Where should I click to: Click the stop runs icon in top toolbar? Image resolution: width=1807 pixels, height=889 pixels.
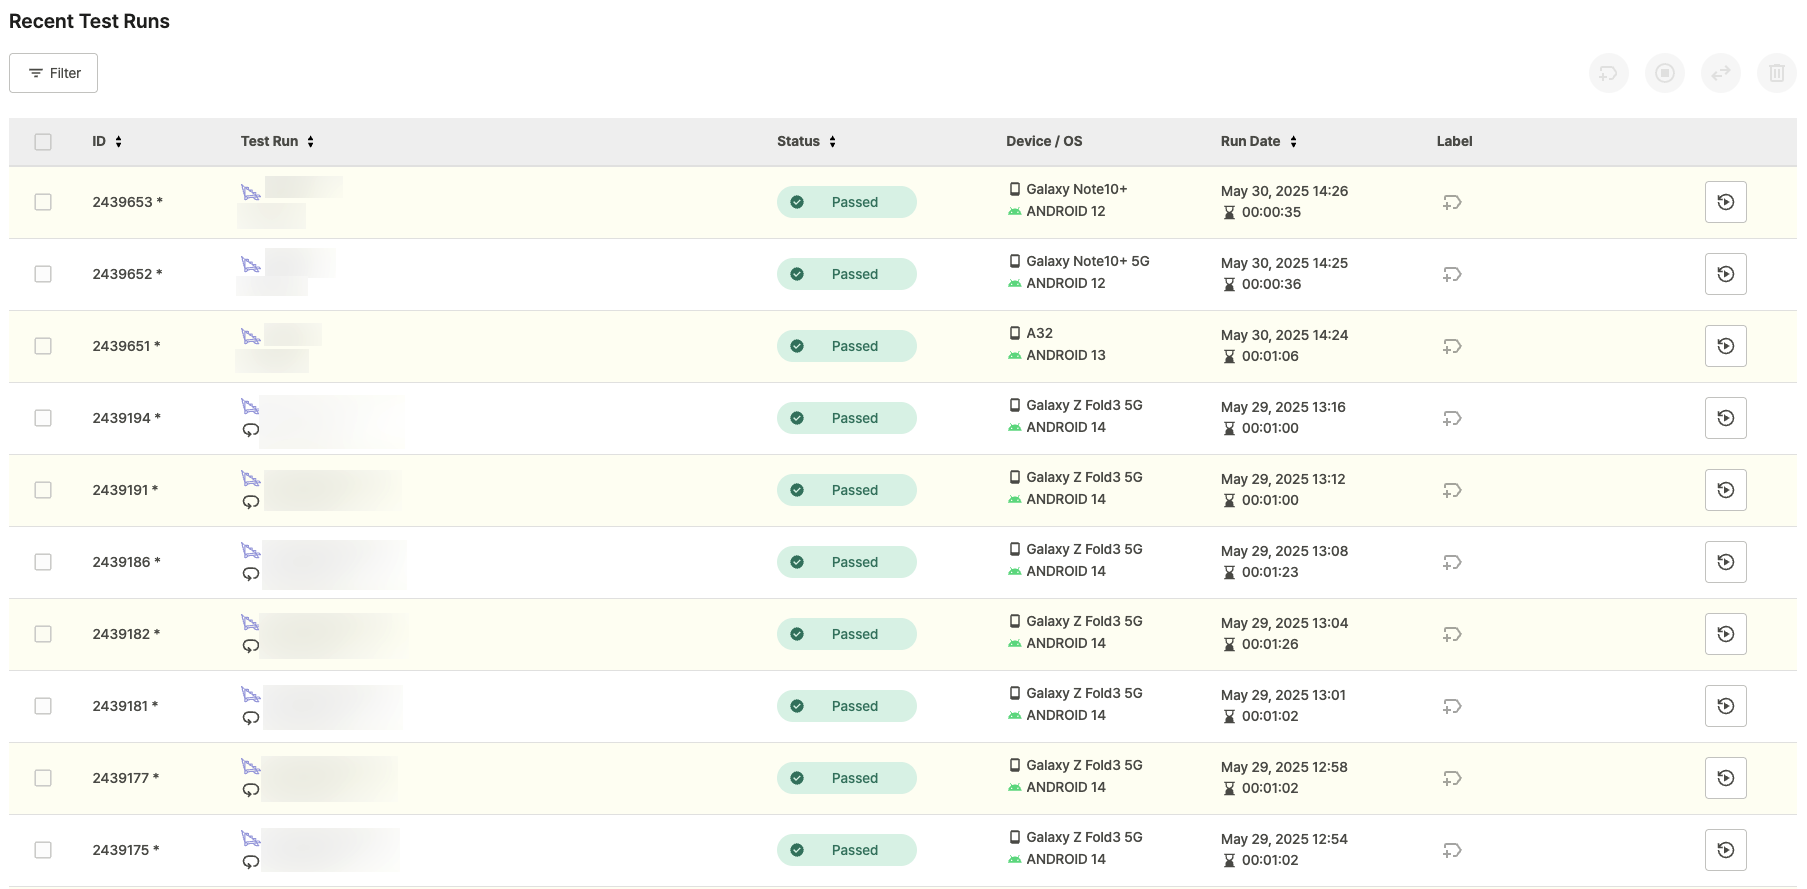tap(1664, 73)
